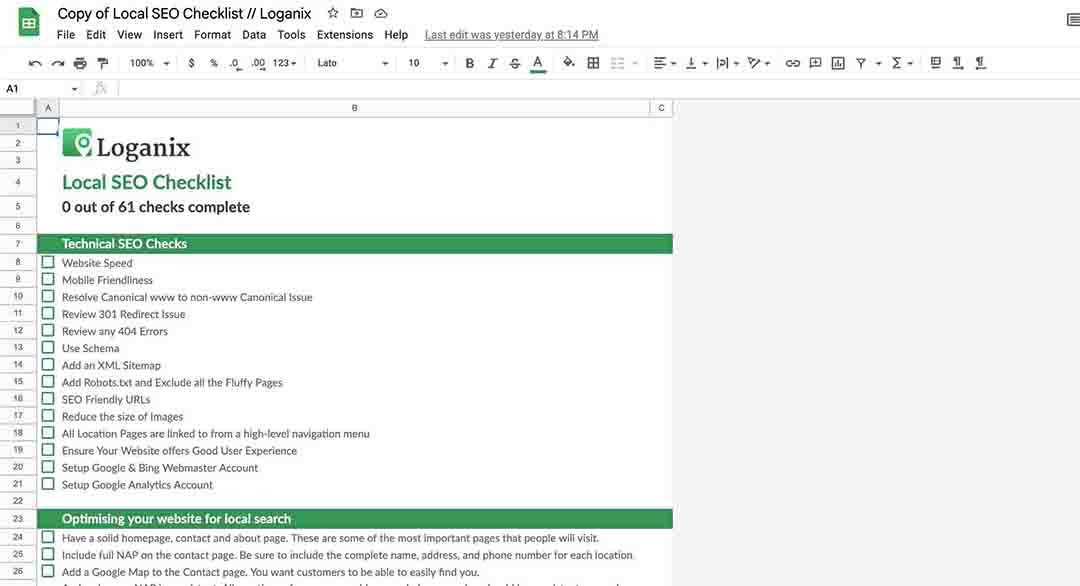Open the View menu
The width and height of the screenshot is (1080, 586).
click(129, 34)
